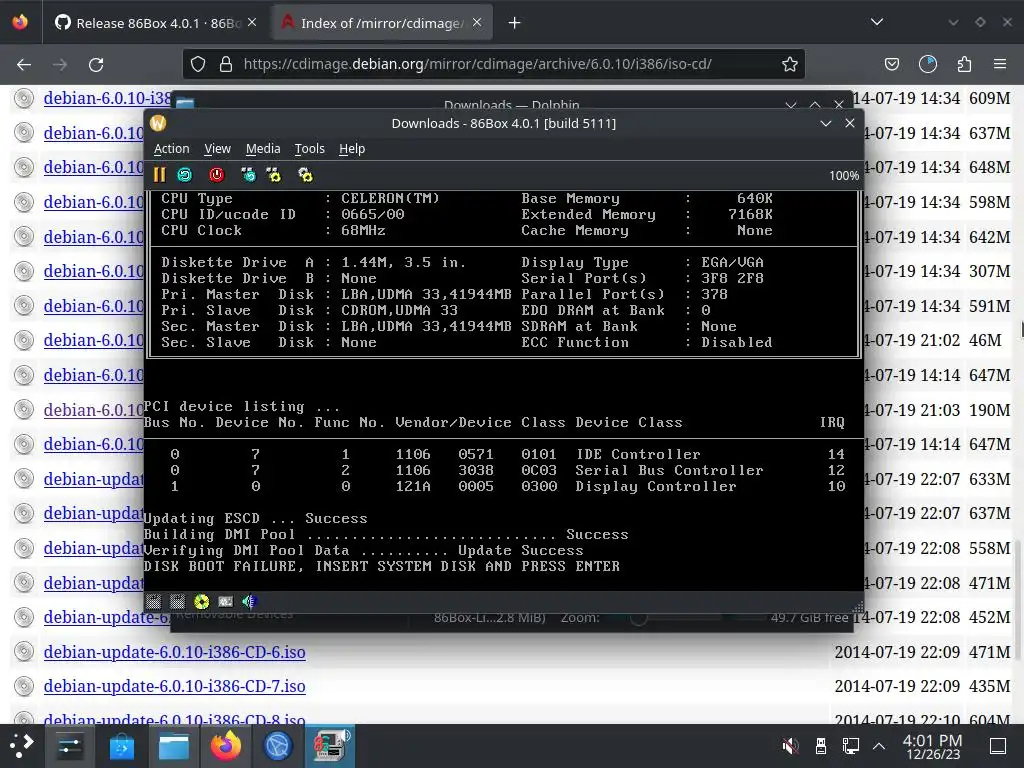Click disc icon beside CD-6.iso row

click(24, 652)
